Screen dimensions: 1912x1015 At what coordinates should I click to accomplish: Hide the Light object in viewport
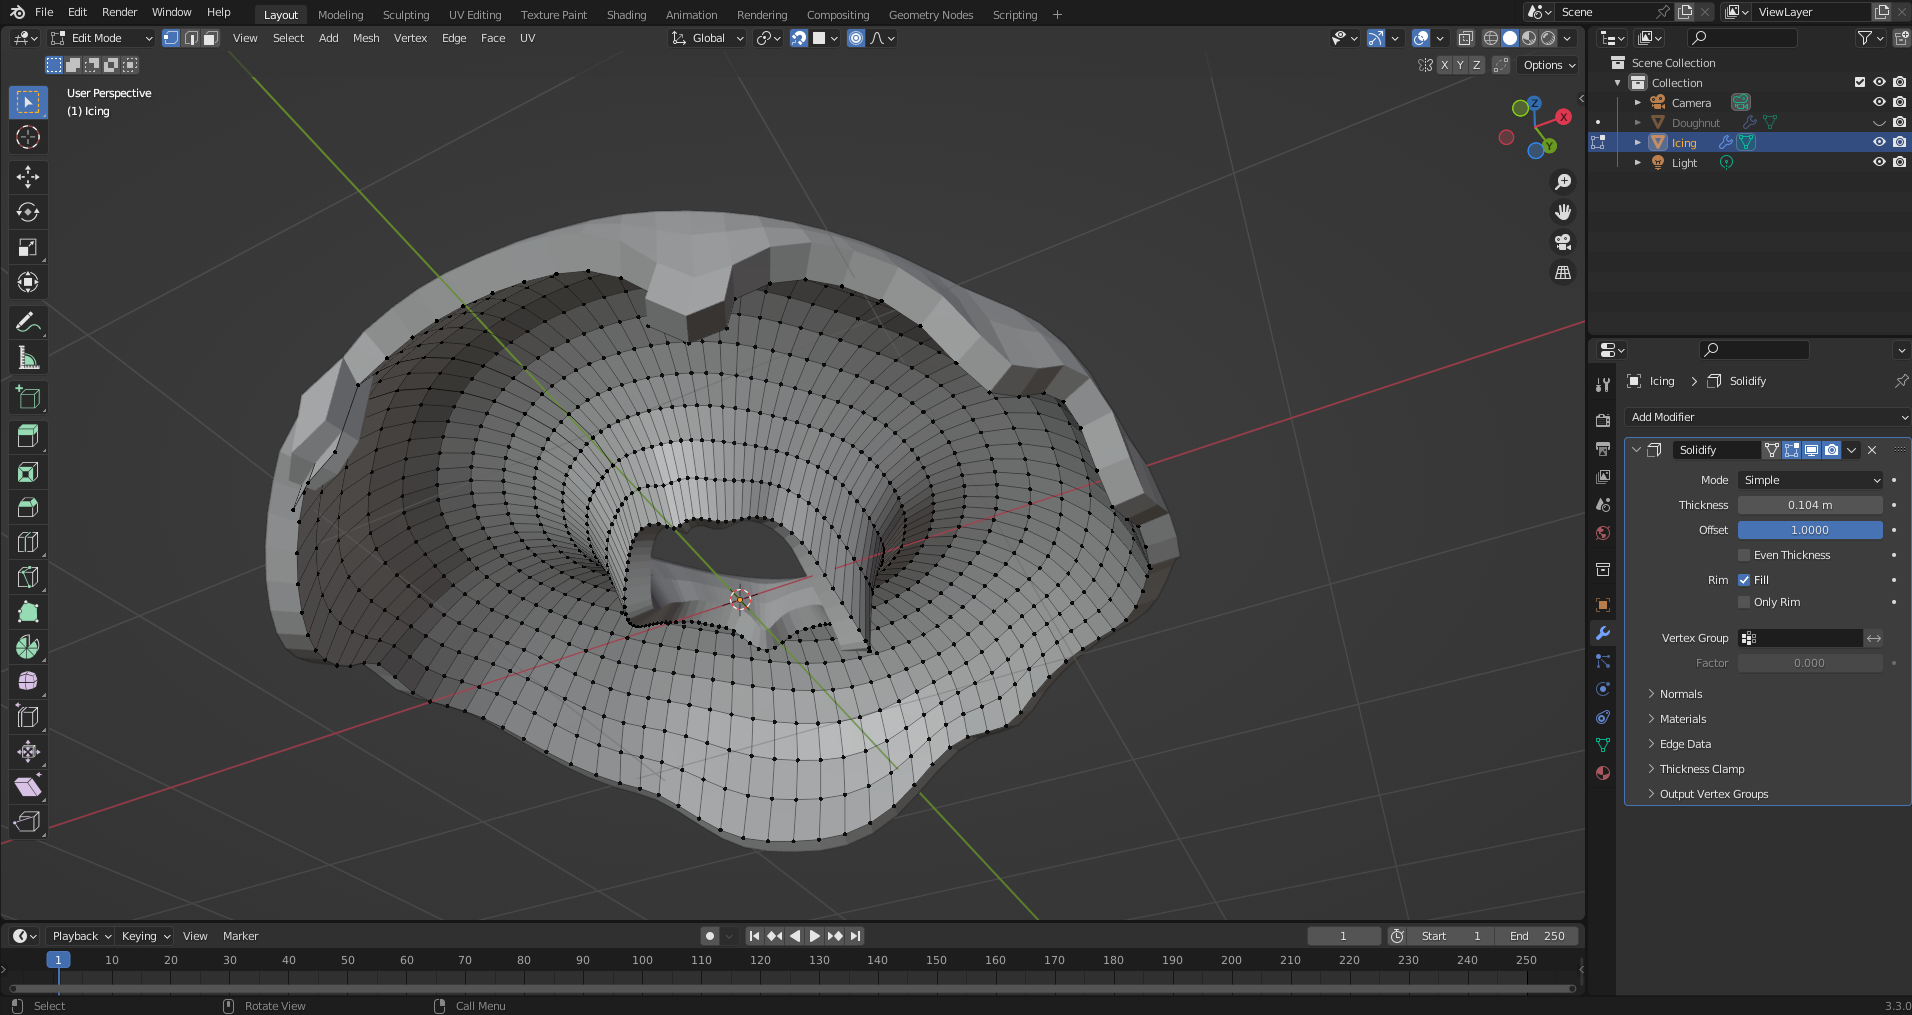(1879, 162)
